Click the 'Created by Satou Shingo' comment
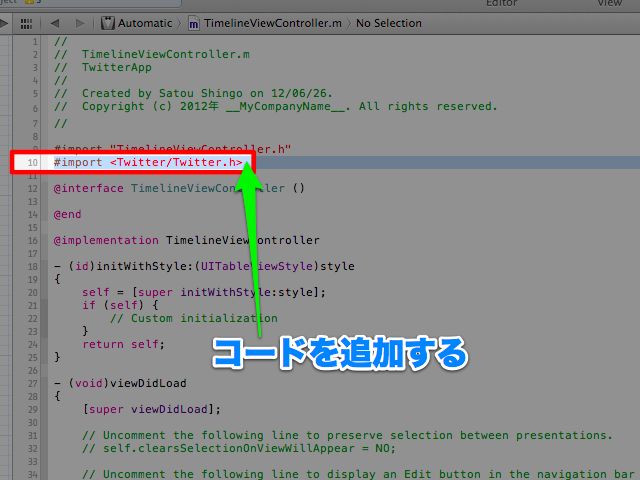The image size is (640, 480). [193, 93]
